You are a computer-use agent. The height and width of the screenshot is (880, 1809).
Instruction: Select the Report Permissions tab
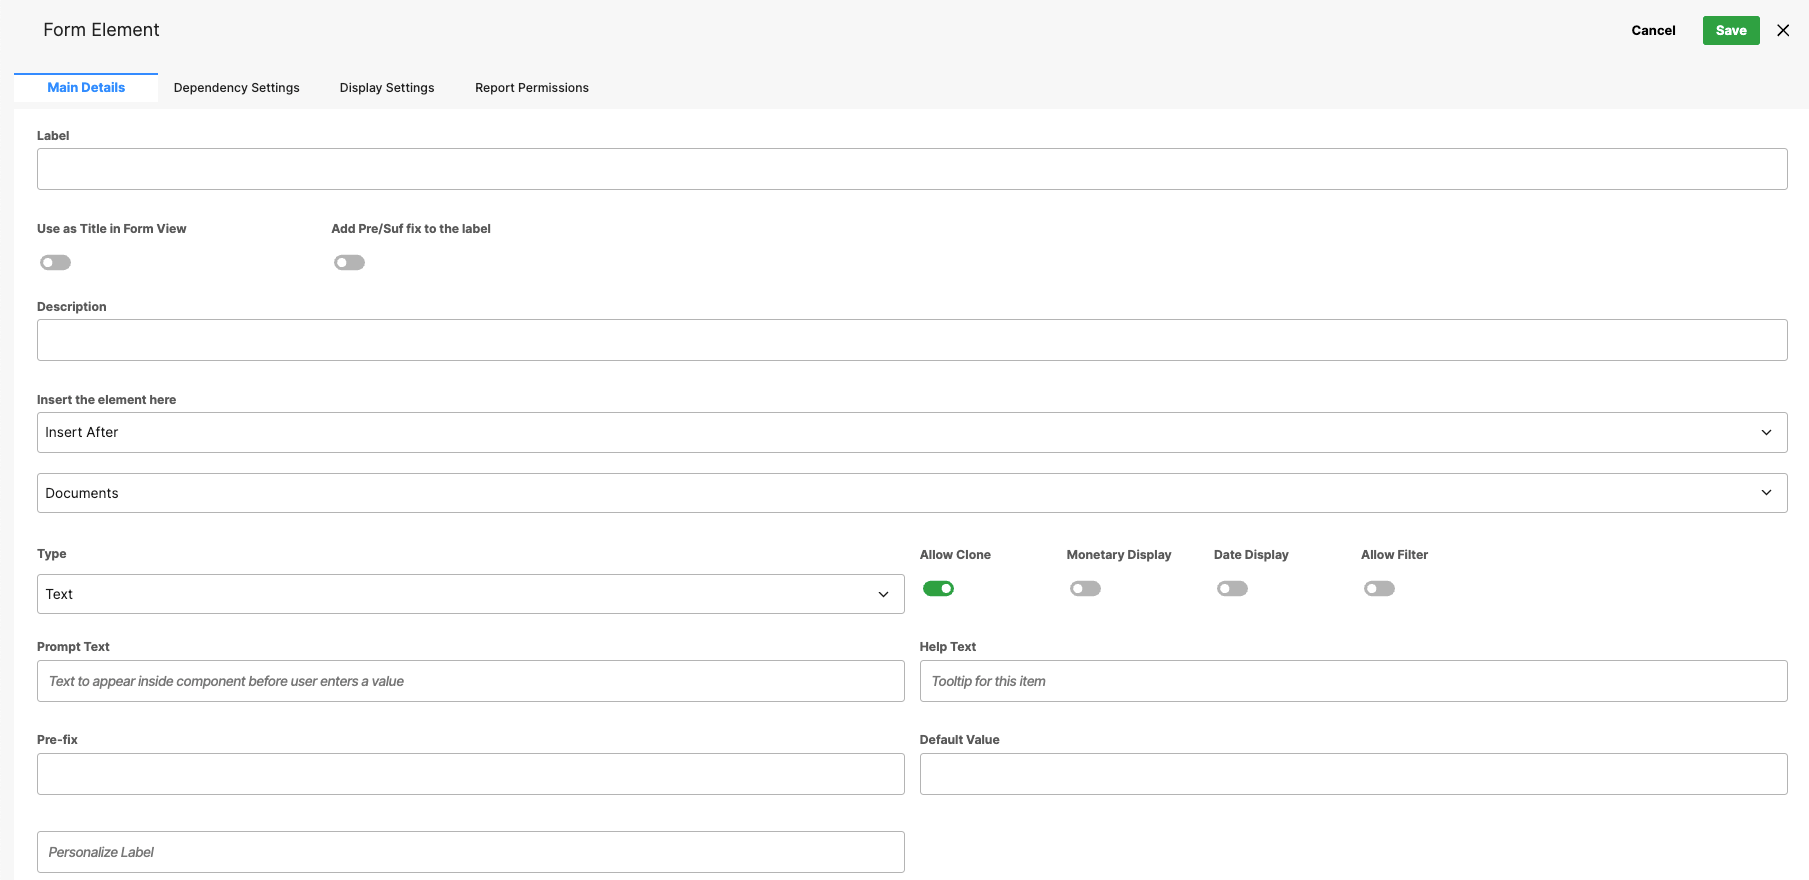pyautogui.click(x=532, y=88)
